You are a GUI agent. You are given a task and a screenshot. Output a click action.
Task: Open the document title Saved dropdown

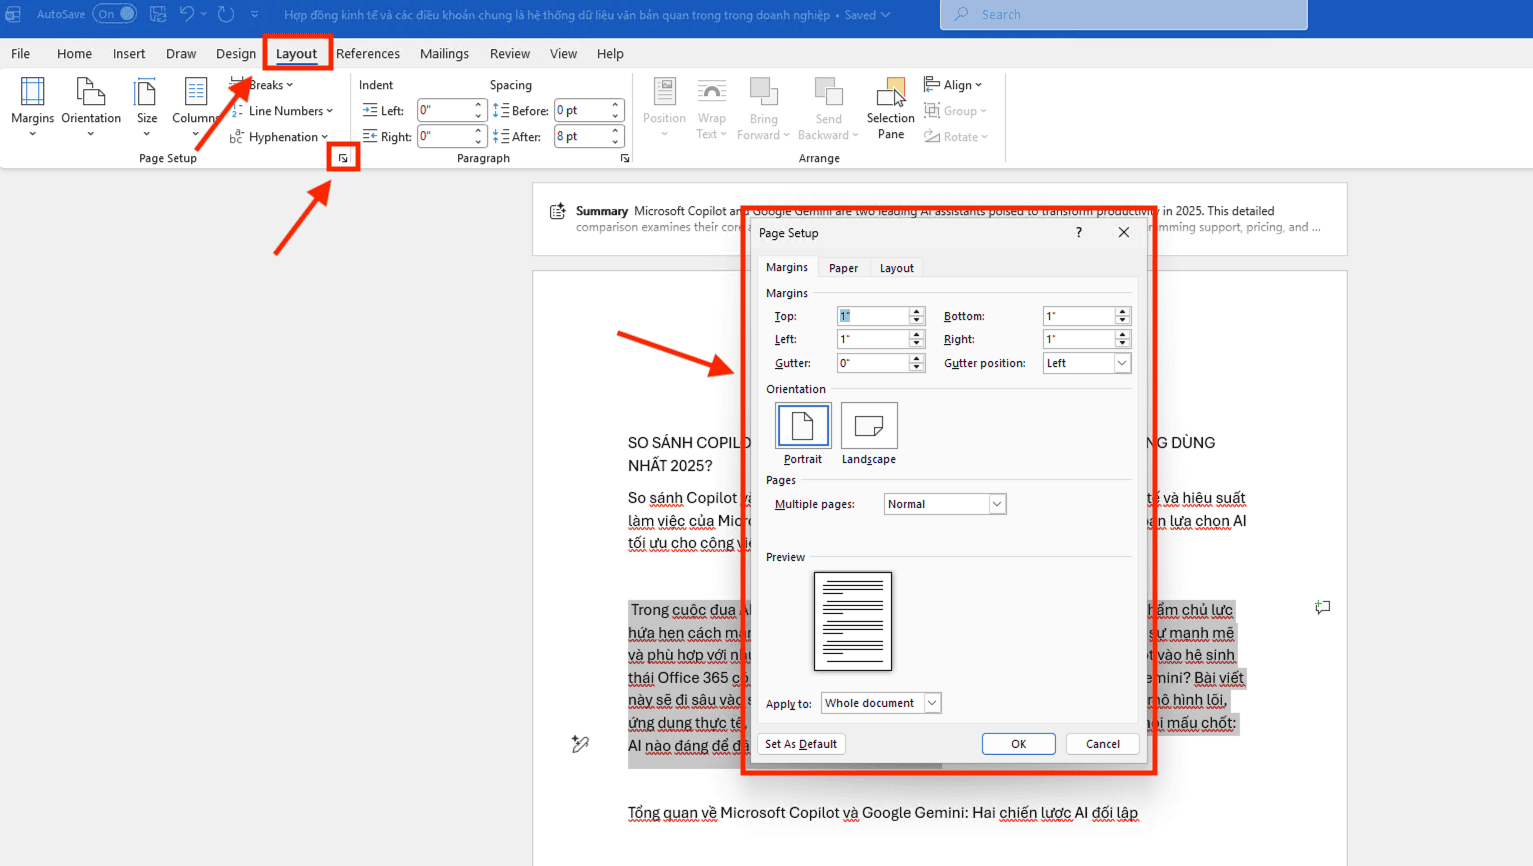[868, 15]
